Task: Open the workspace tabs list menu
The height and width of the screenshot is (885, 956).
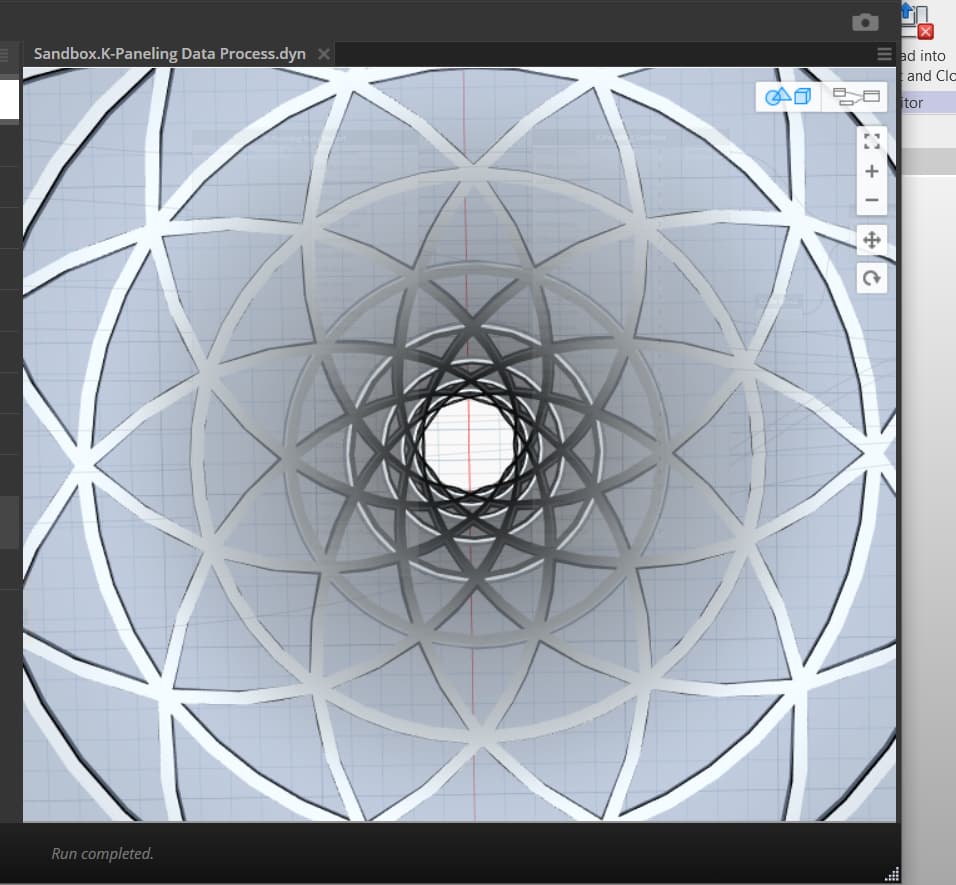Action: click(884, 54)
